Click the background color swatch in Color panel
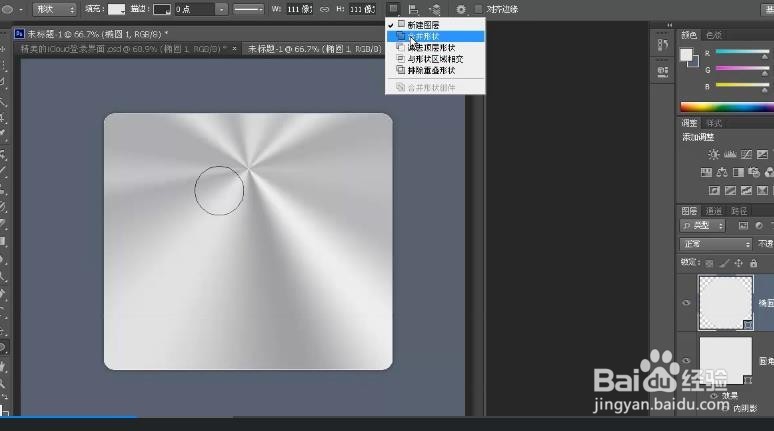 [695, 62]
